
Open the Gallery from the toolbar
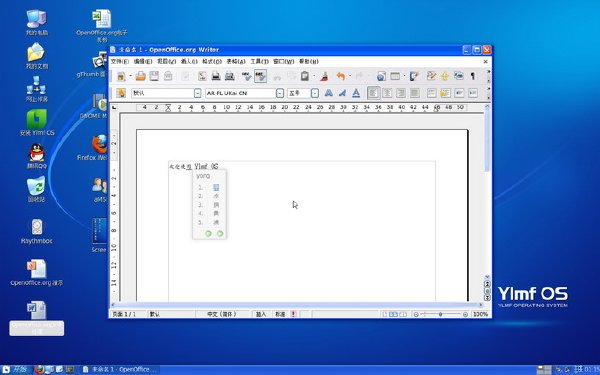(459, 76)
